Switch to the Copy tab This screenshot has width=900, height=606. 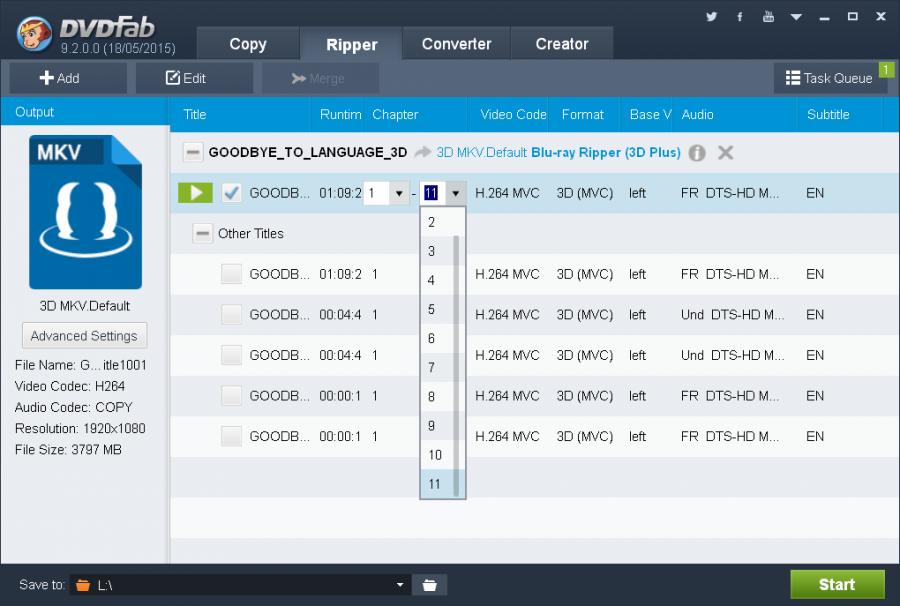247,44
